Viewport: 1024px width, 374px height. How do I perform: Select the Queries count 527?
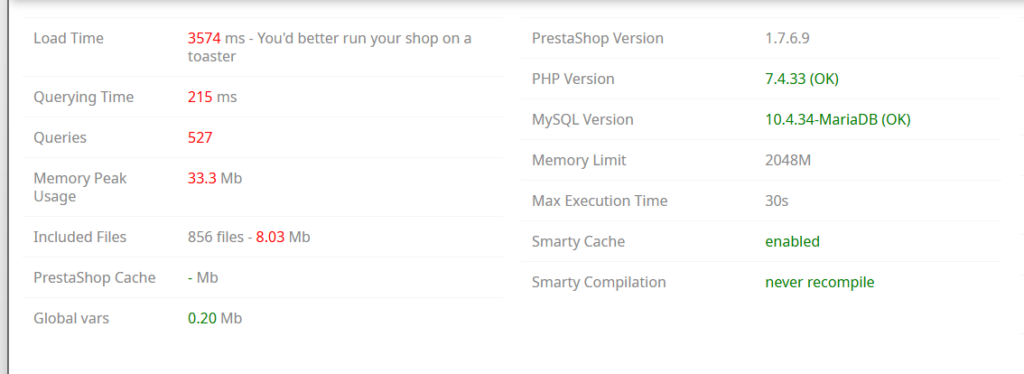(x=200, y=138)
